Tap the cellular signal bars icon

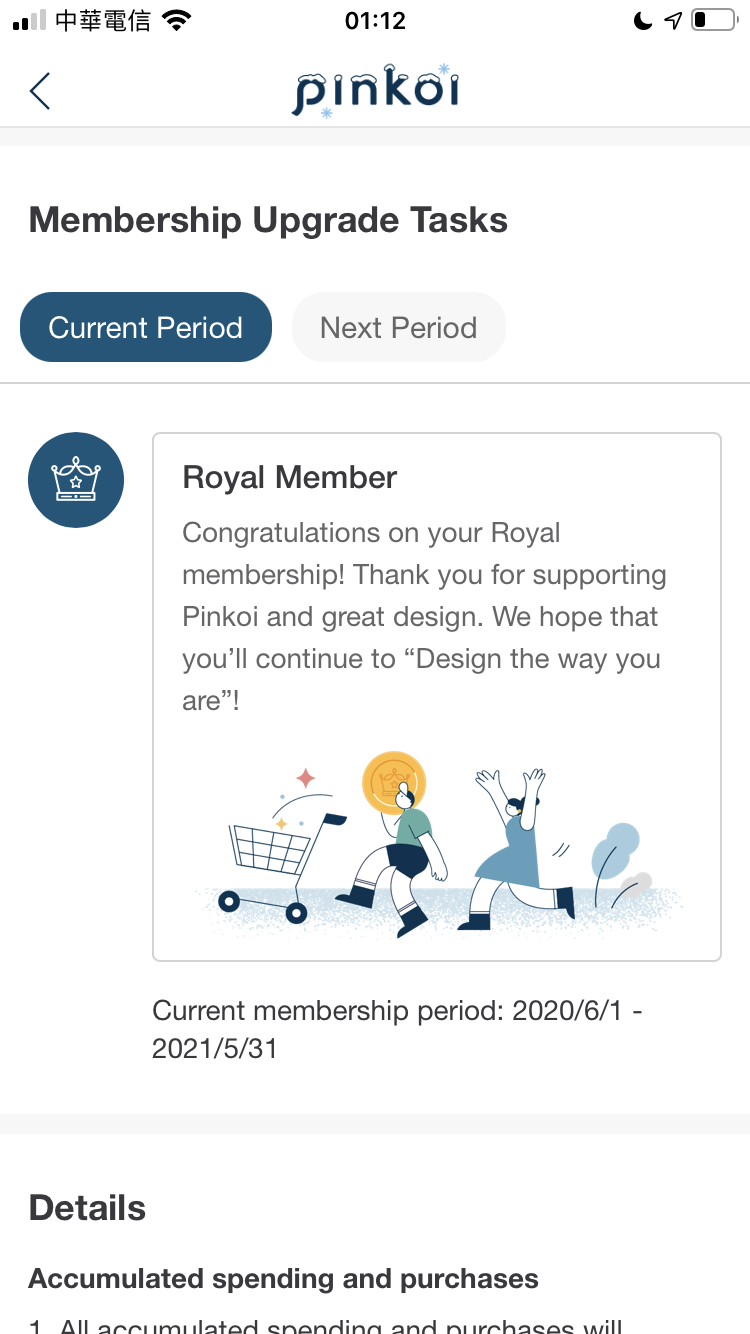tap(30, 21)
